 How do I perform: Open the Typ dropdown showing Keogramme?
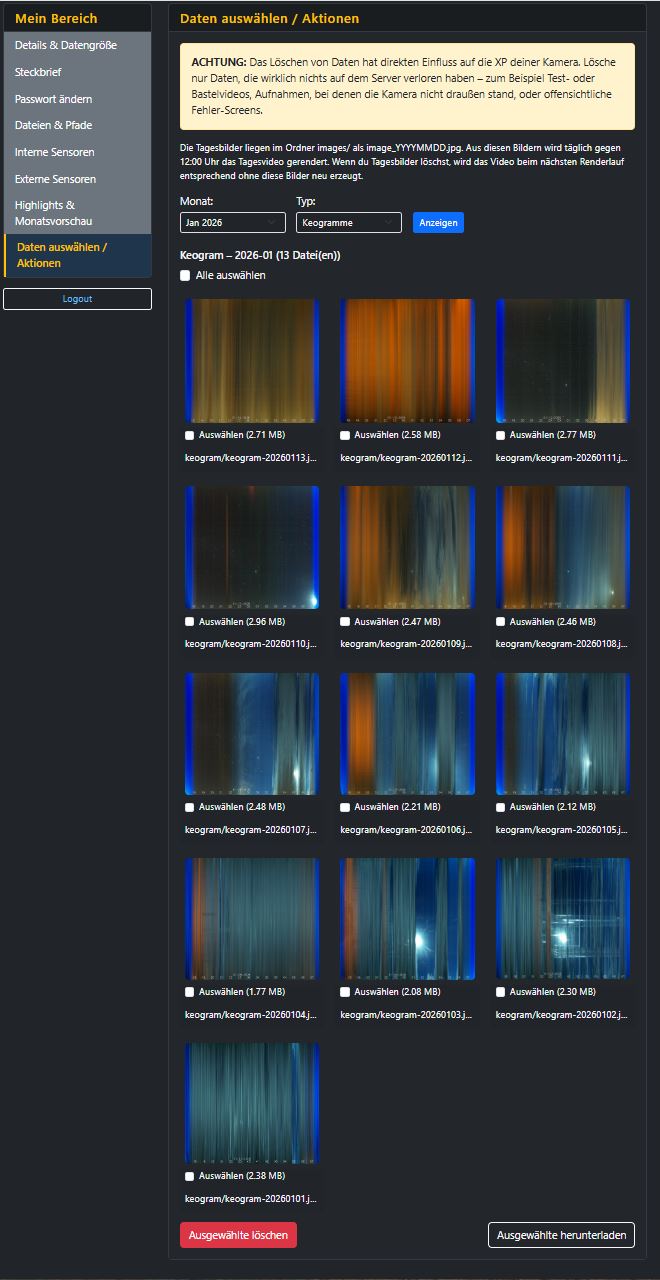pos(349,222)
